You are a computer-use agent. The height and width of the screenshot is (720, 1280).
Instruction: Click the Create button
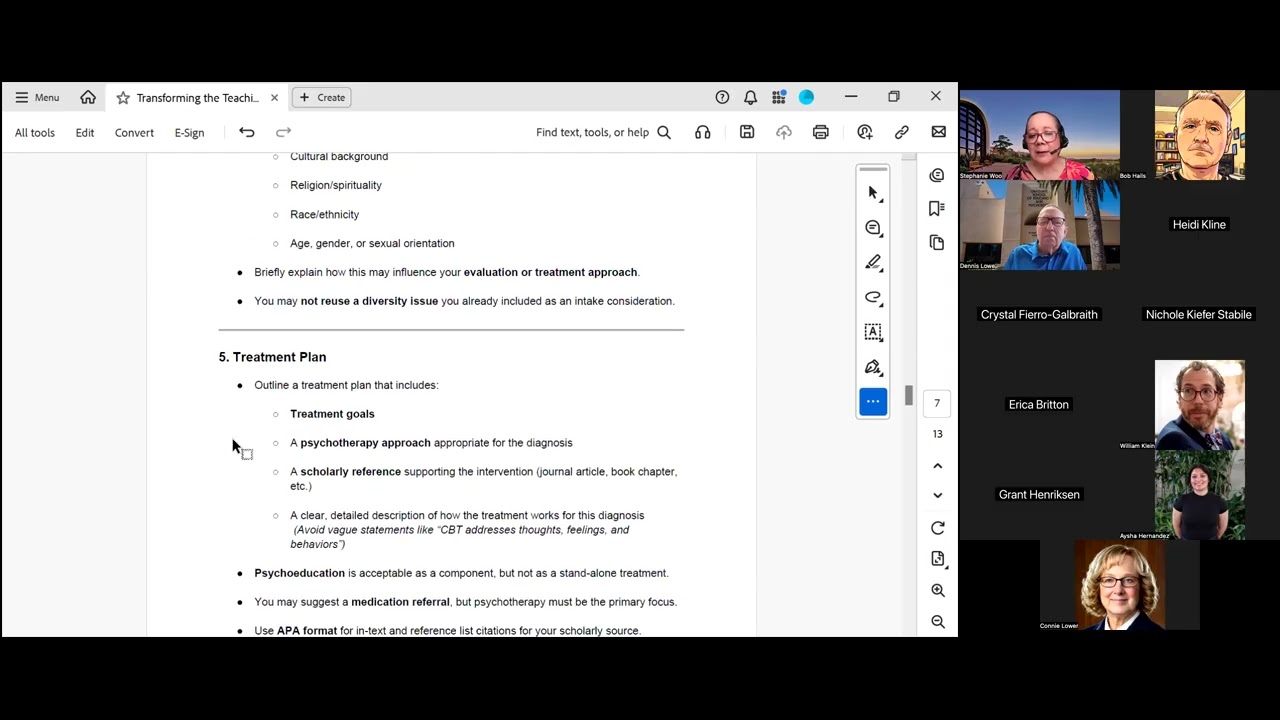(x=322, y=97)
